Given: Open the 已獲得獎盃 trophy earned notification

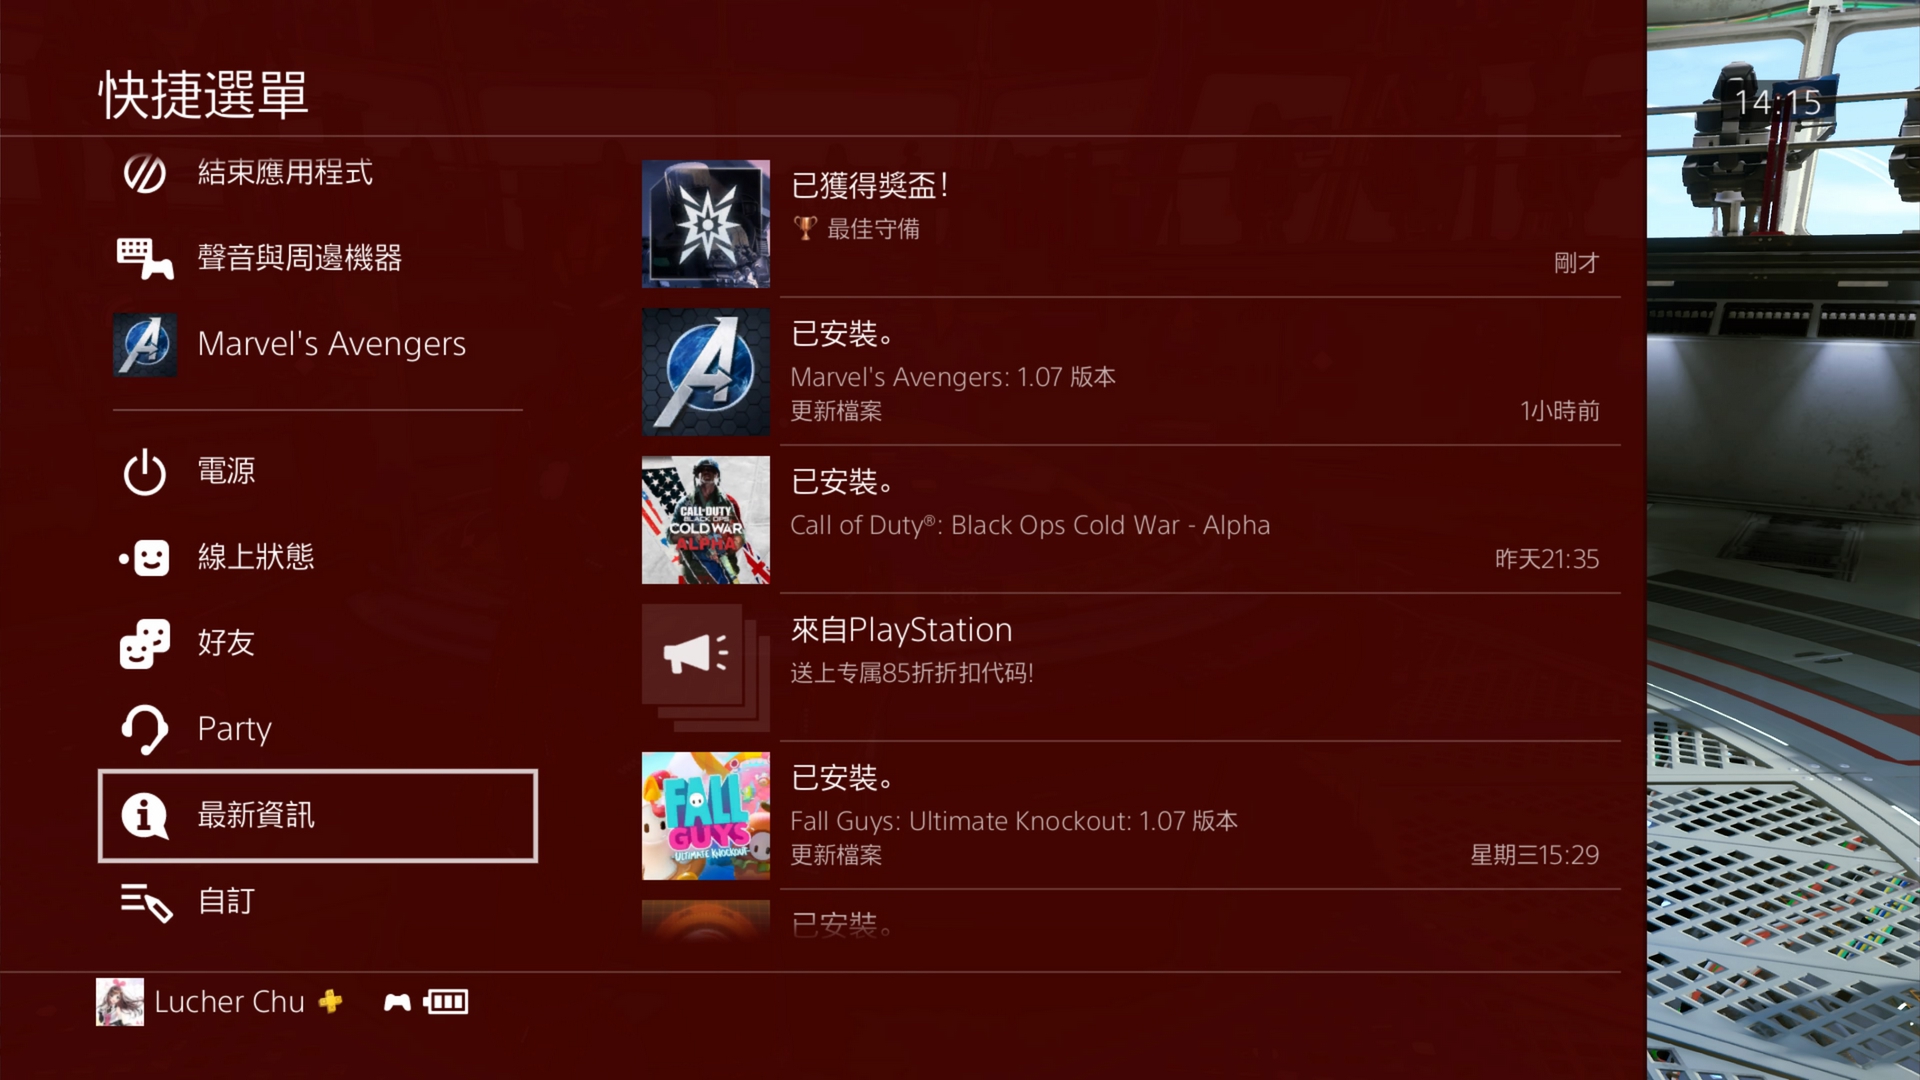Looking at the screenshot, I should tap(1130, 224).
